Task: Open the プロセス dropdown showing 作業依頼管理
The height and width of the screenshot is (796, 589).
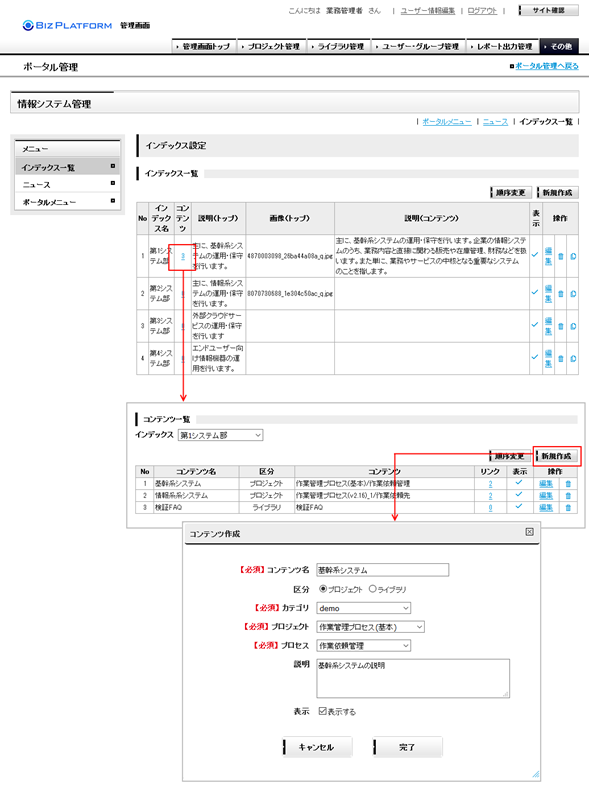Action: click(x=364, y=646)
